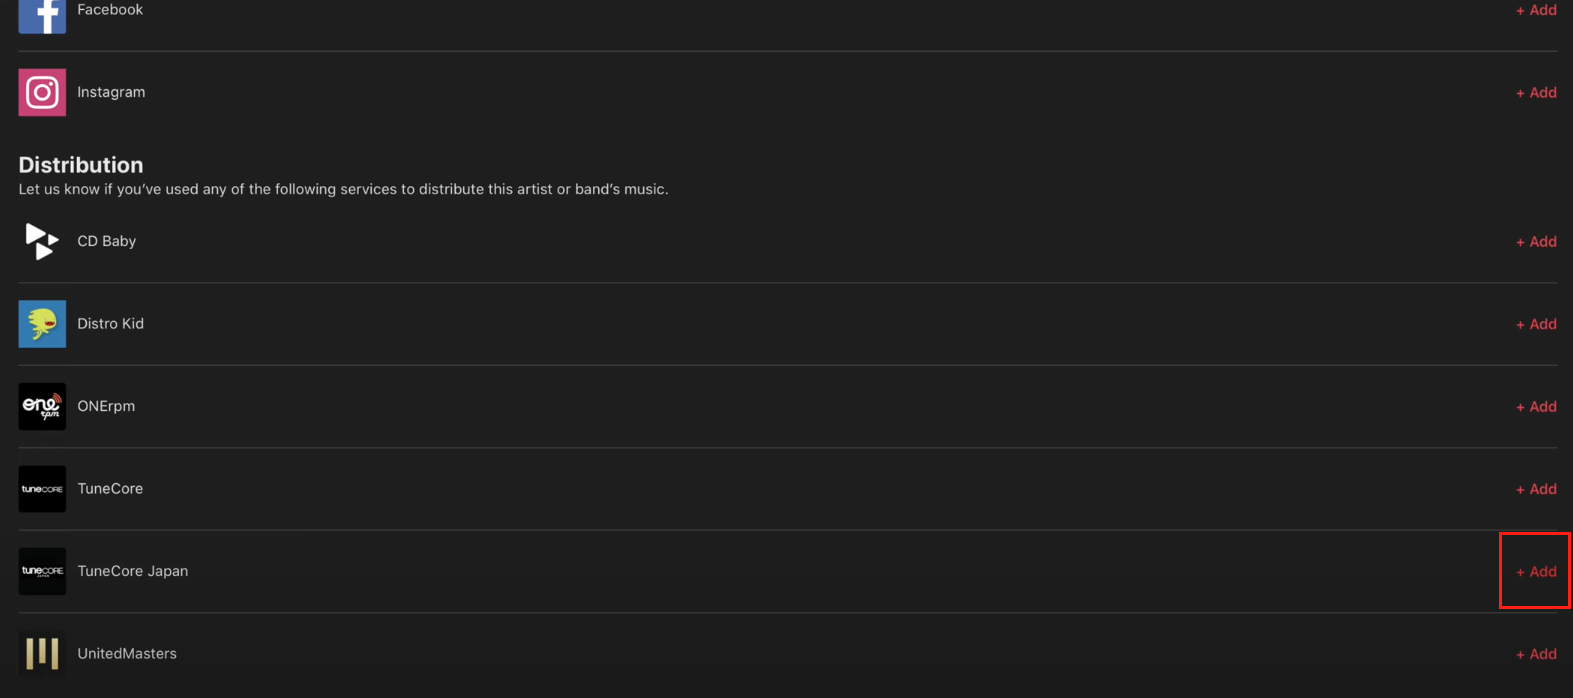The width and height of the screenshot is (1573, 698).
Task: Click the UnitedMasters logo icon
Action: (x=42, y=654)
